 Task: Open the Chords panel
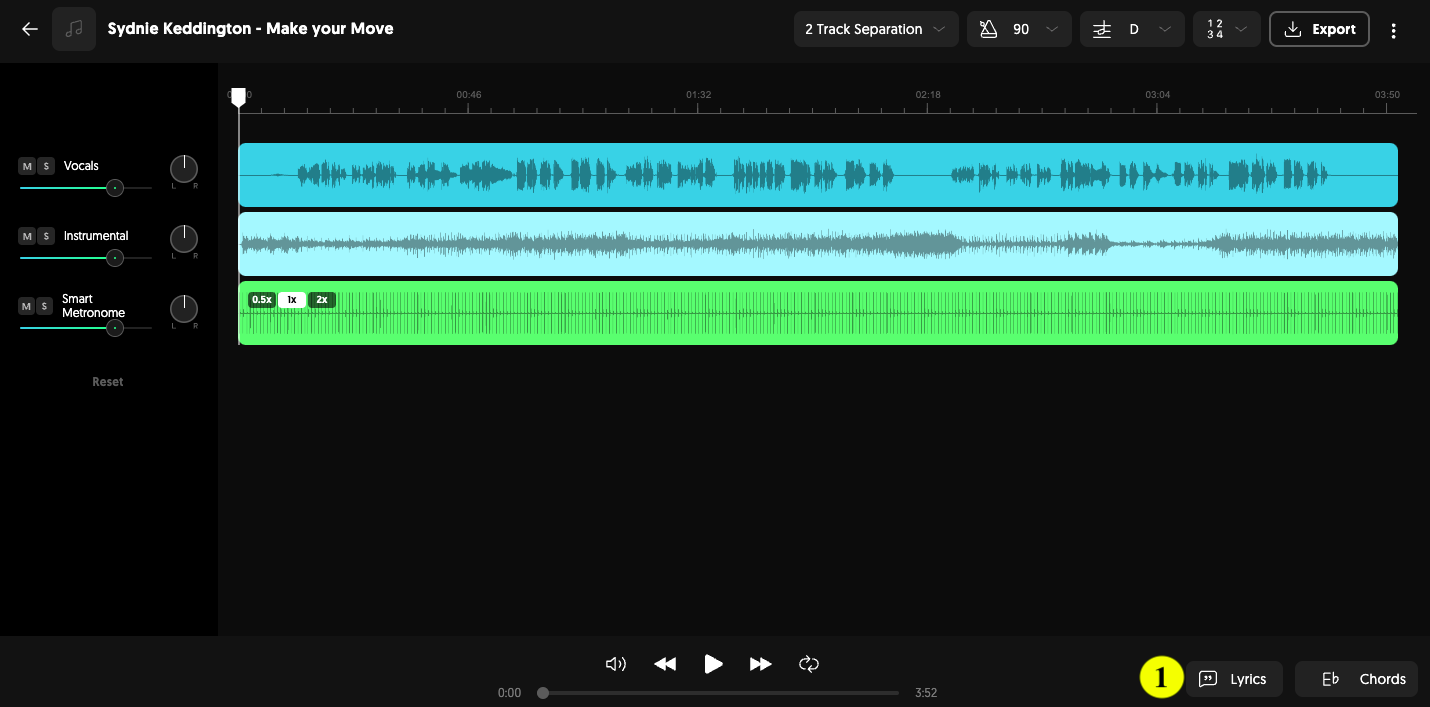point(1357,679)
